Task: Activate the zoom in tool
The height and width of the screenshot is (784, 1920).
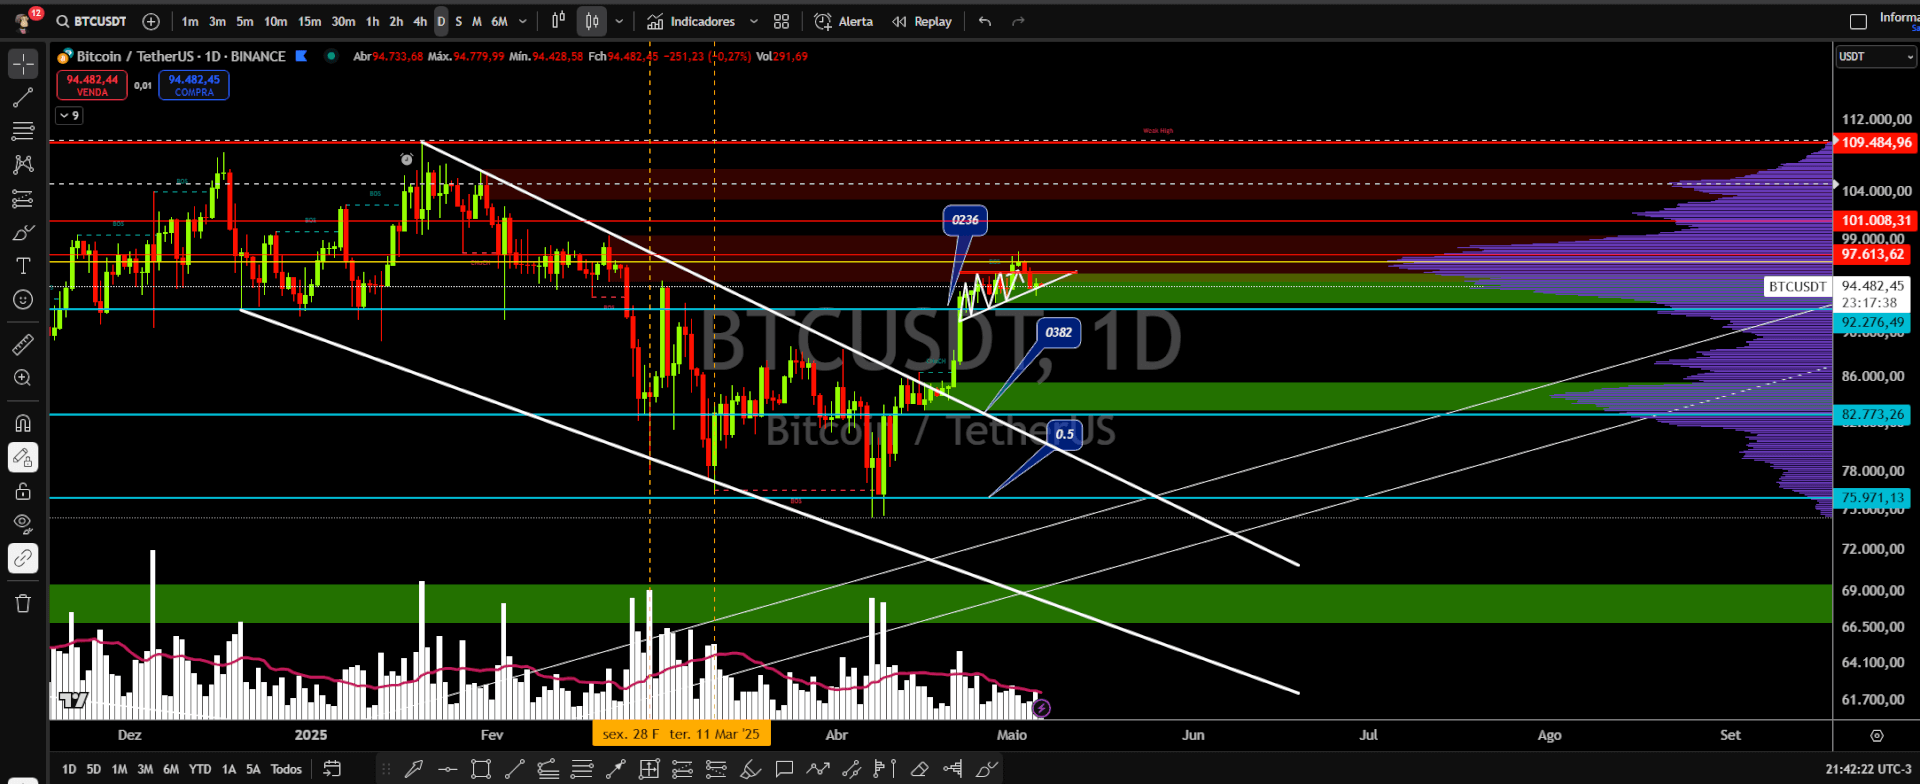Action: point(23,378)
